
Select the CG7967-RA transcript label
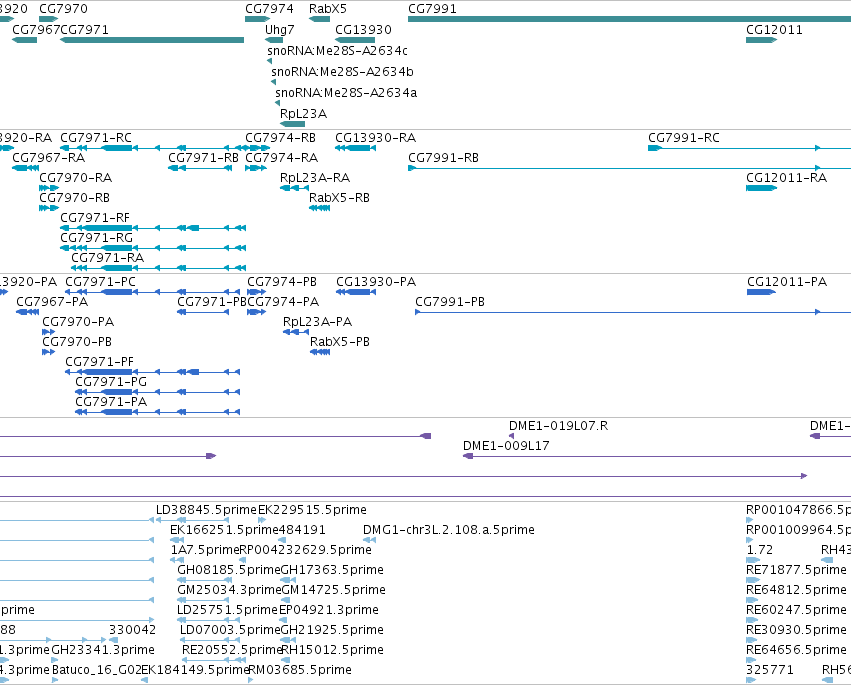[48, 158]
